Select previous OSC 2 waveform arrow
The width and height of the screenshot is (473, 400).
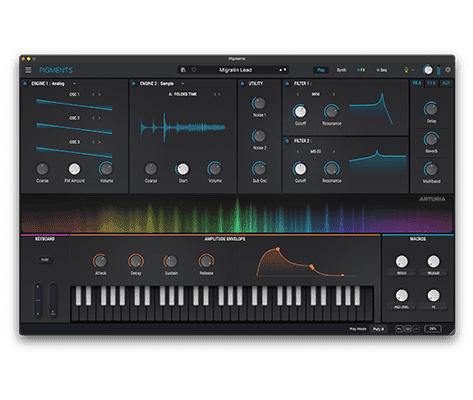93,118
